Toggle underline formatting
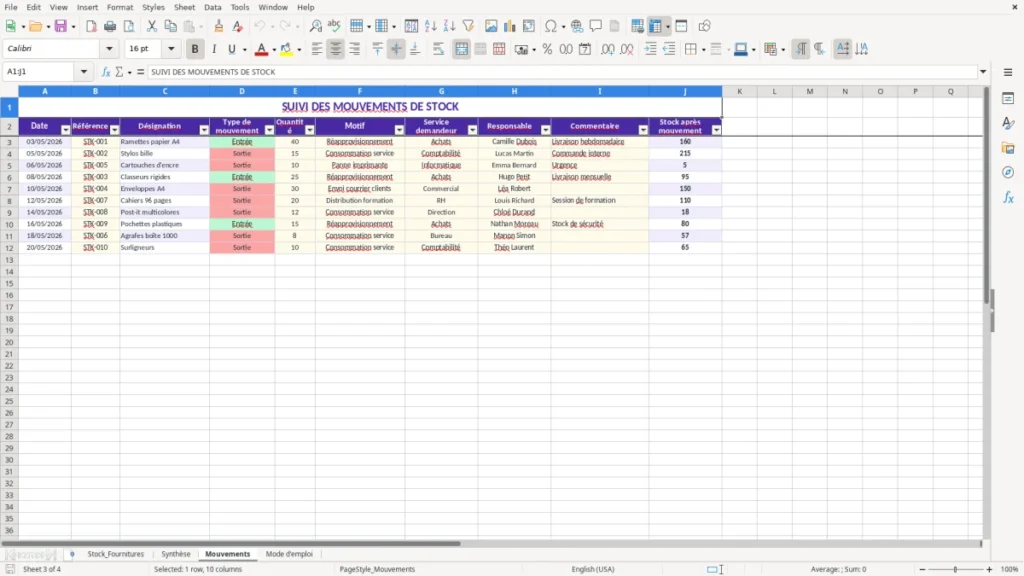 pyautogui.click(x=231, y=49)
